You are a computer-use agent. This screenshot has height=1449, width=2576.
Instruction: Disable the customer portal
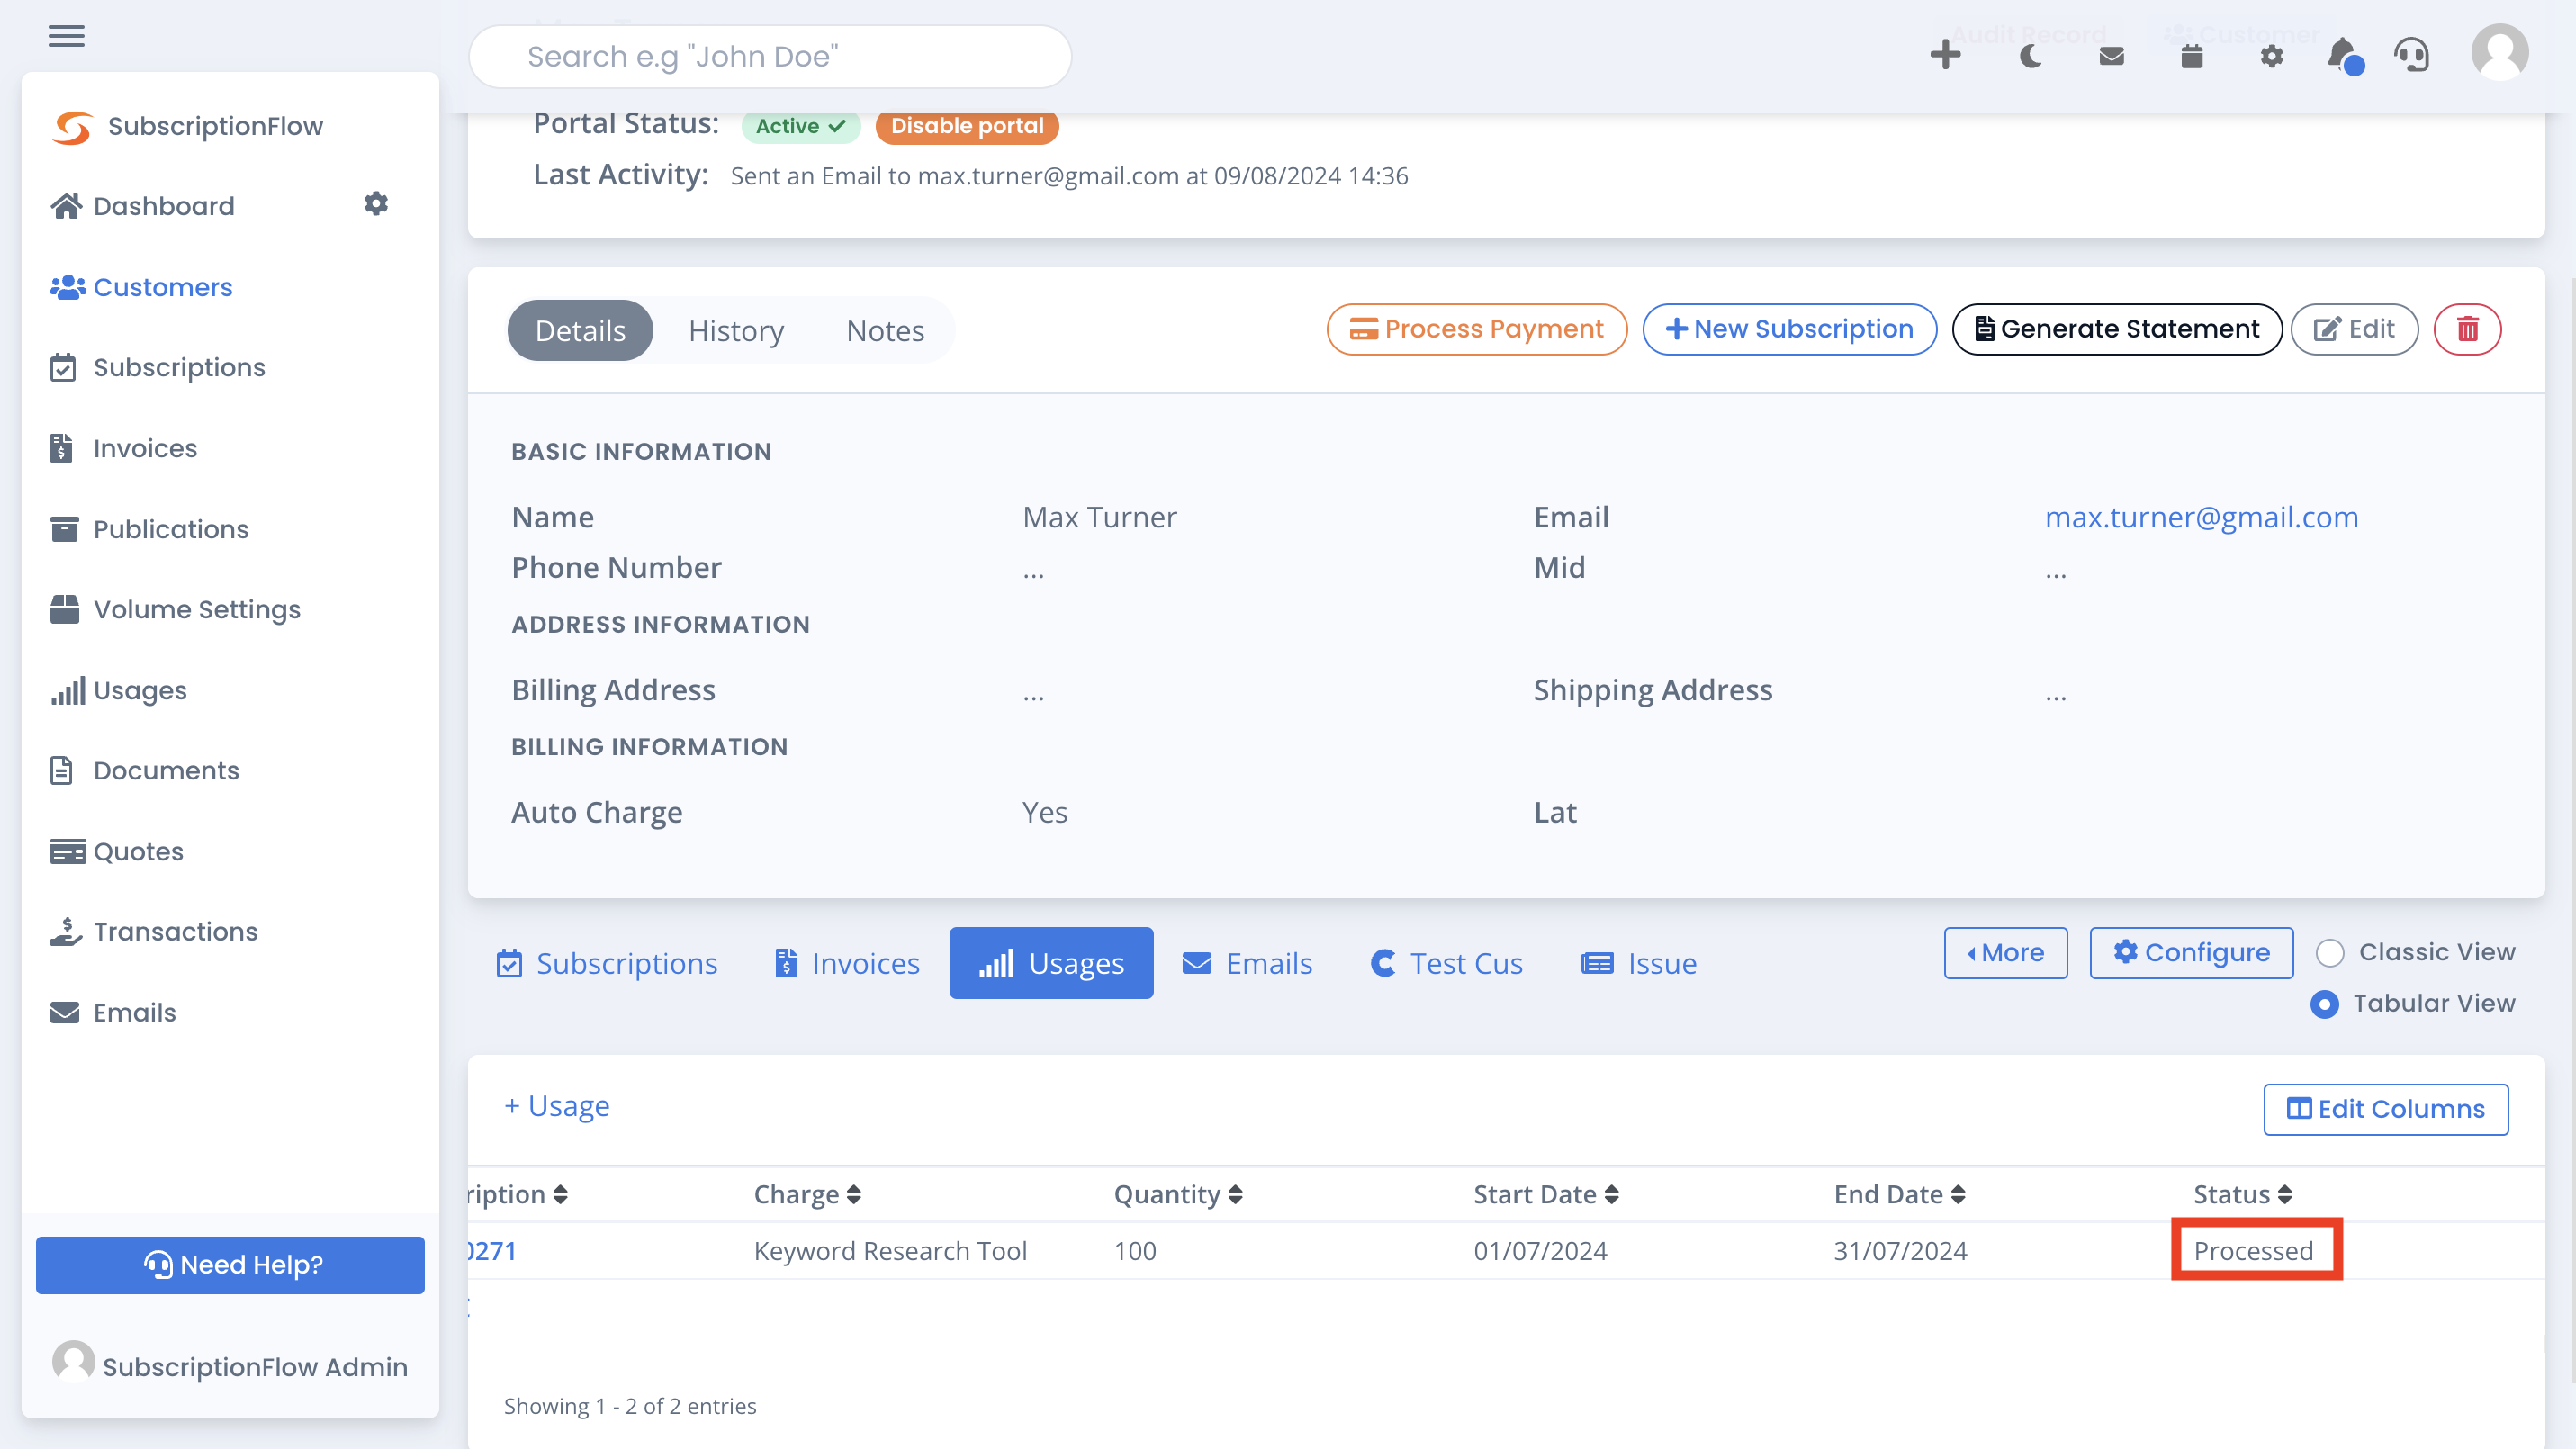coord(967,126)
